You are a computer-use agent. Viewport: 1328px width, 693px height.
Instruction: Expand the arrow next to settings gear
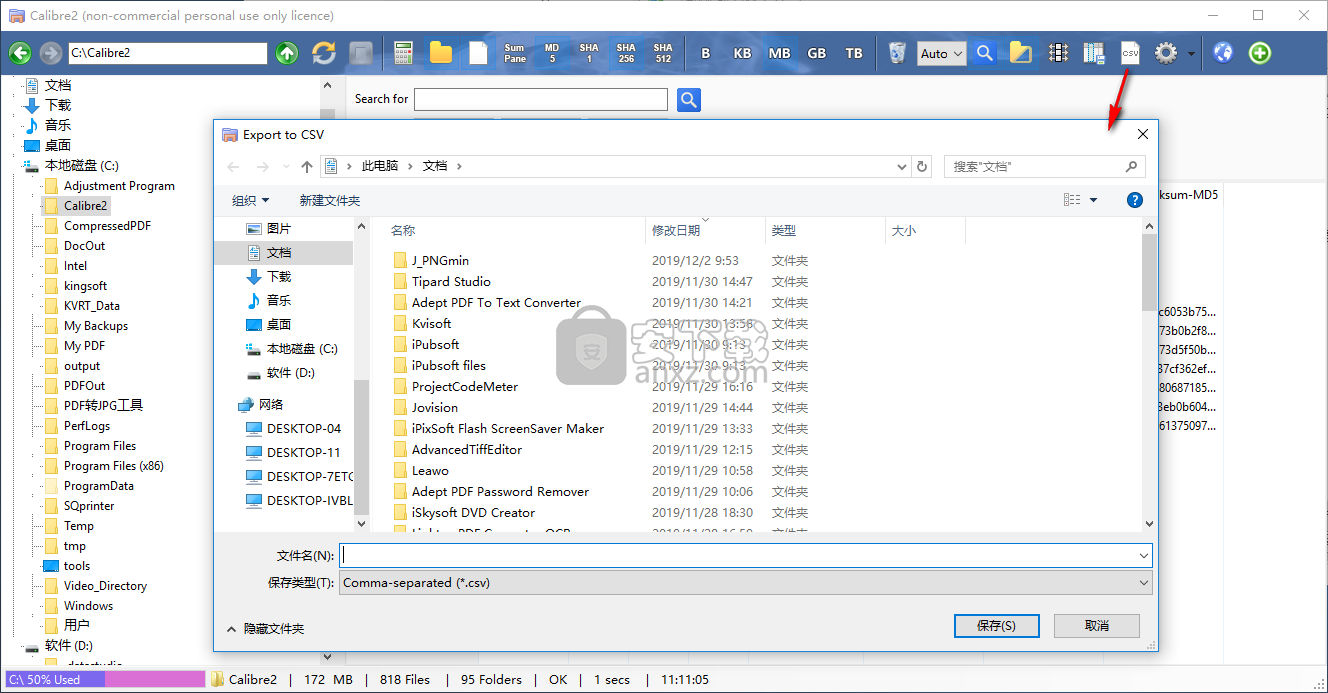pos(1191,54)
